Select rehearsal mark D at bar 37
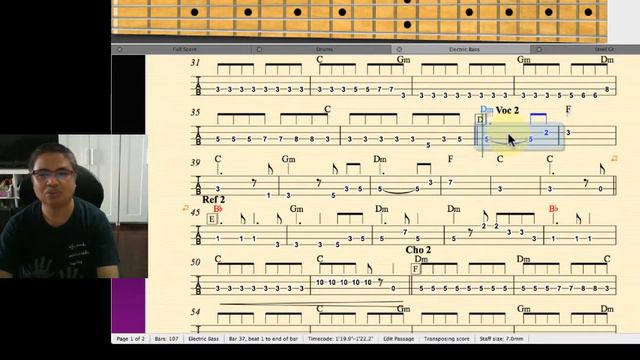This screenshot has width=640, height=360. [480, 119]
